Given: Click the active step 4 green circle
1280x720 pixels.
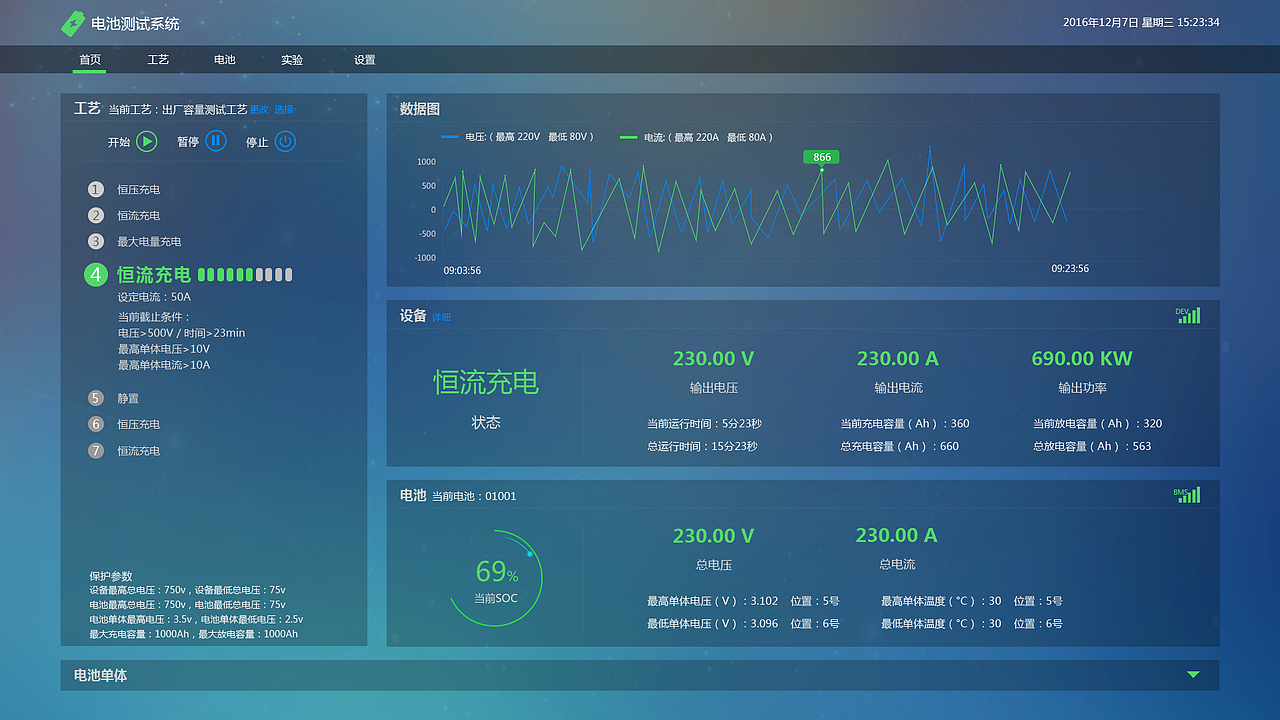Looking at the screenshot, I should [96, 274].
